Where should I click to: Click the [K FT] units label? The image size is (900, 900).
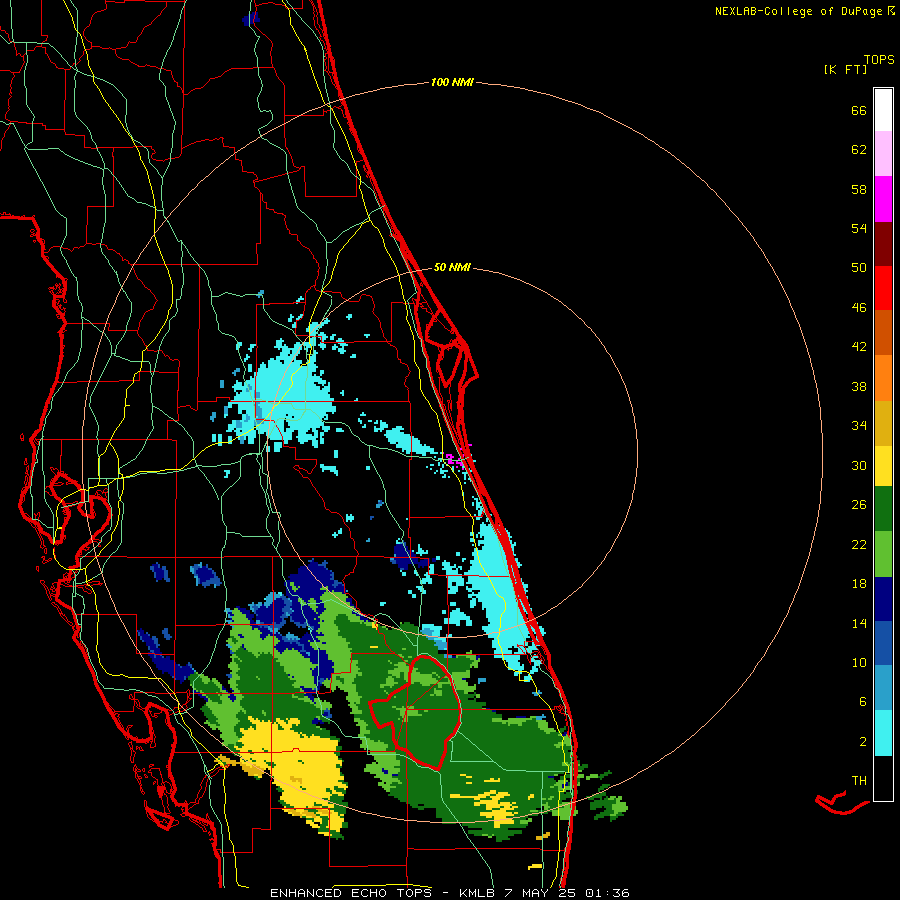click(x=845, y=70)
